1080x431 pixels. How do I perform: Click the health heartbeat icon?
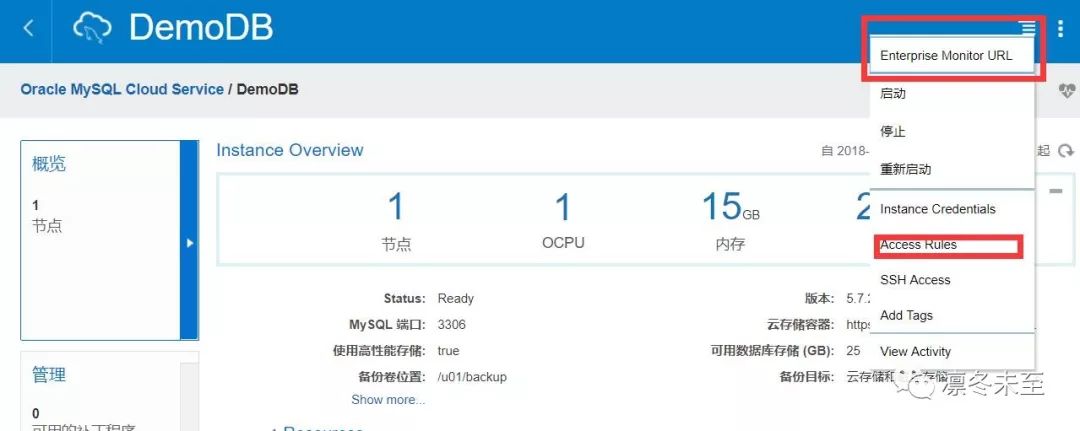tap(1066, 90)
